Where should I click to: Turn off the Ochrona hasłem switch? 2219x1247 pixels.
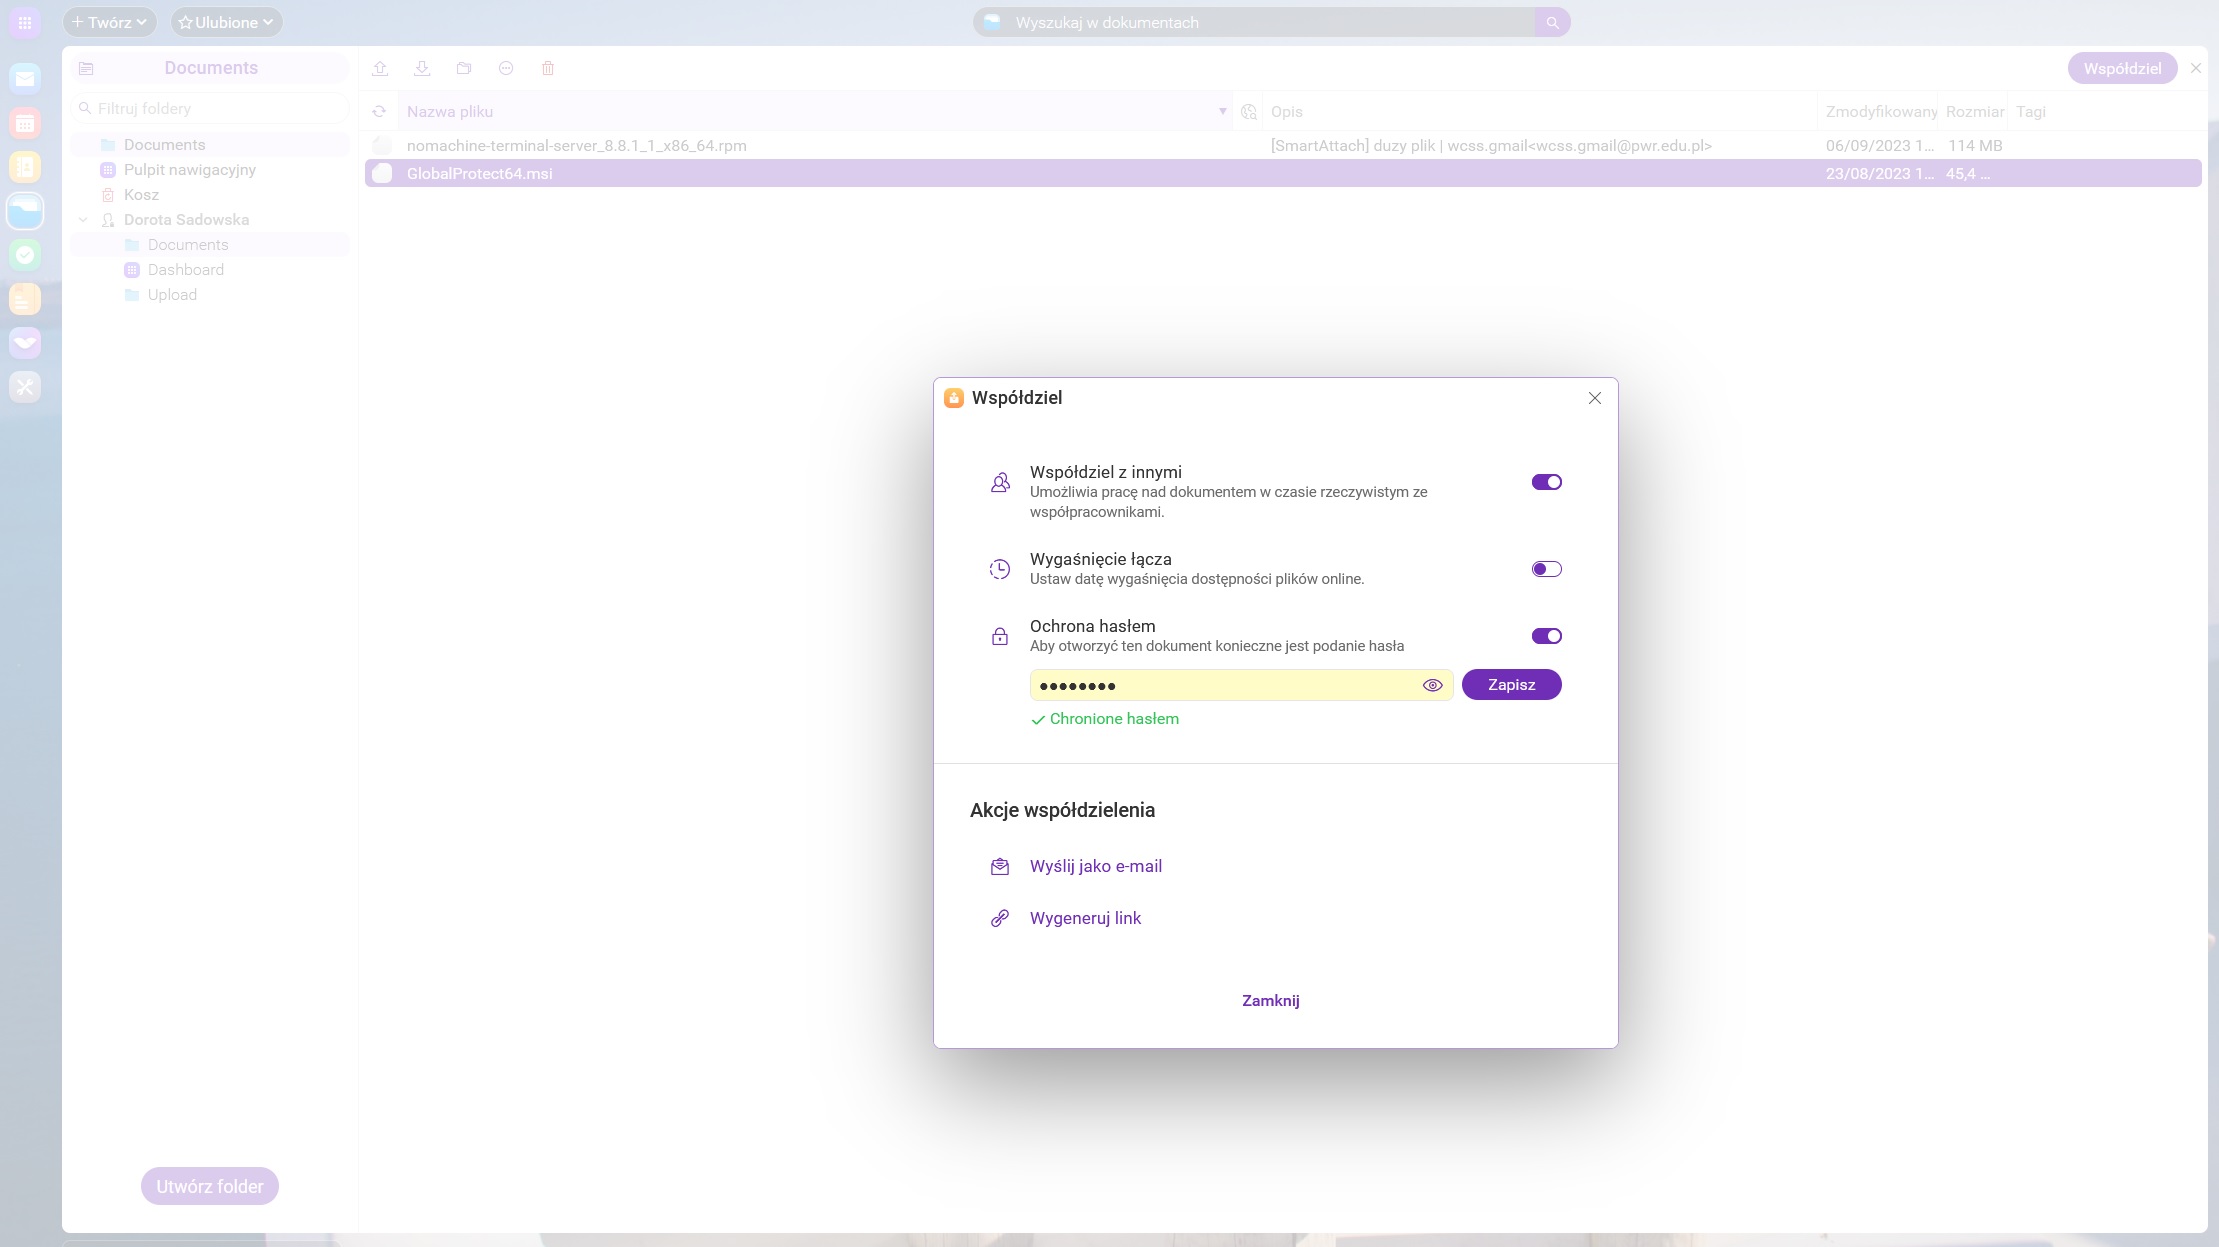pos(1546,636)
